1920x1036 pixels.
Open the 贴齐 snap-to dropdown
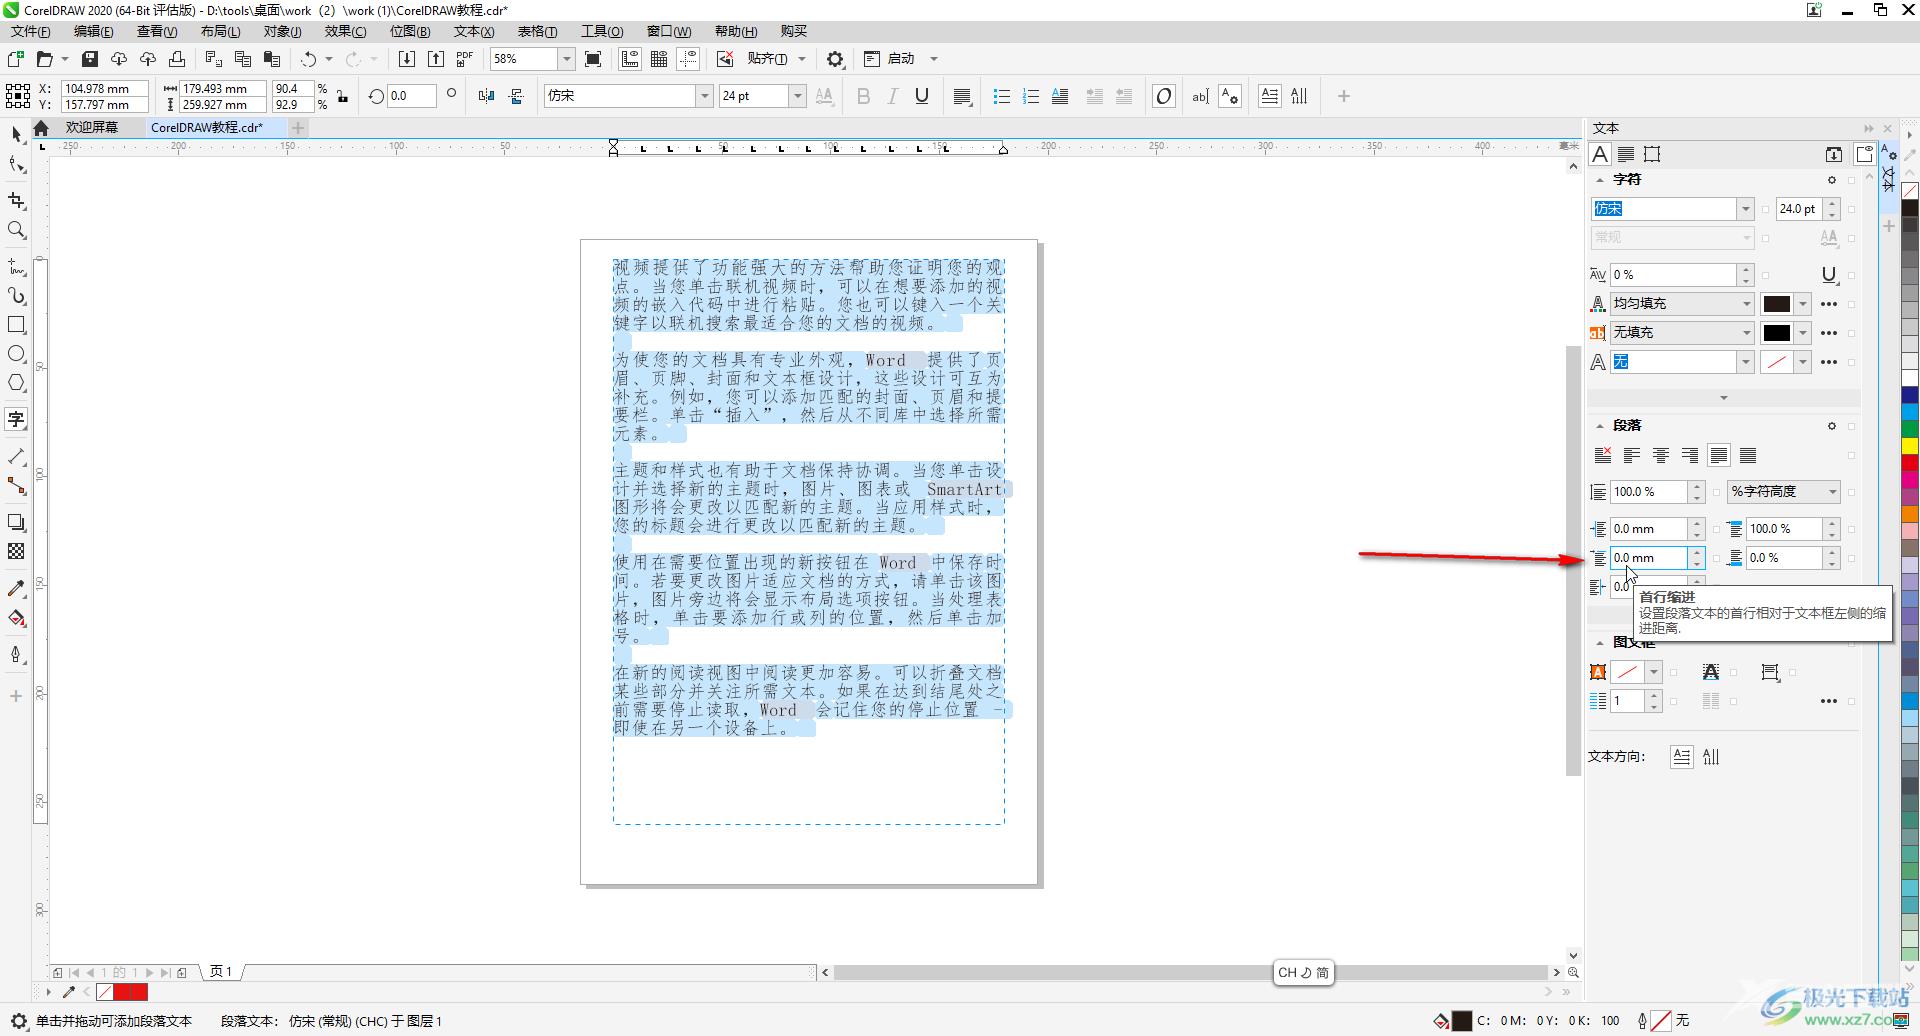click(x=802, y=59)
